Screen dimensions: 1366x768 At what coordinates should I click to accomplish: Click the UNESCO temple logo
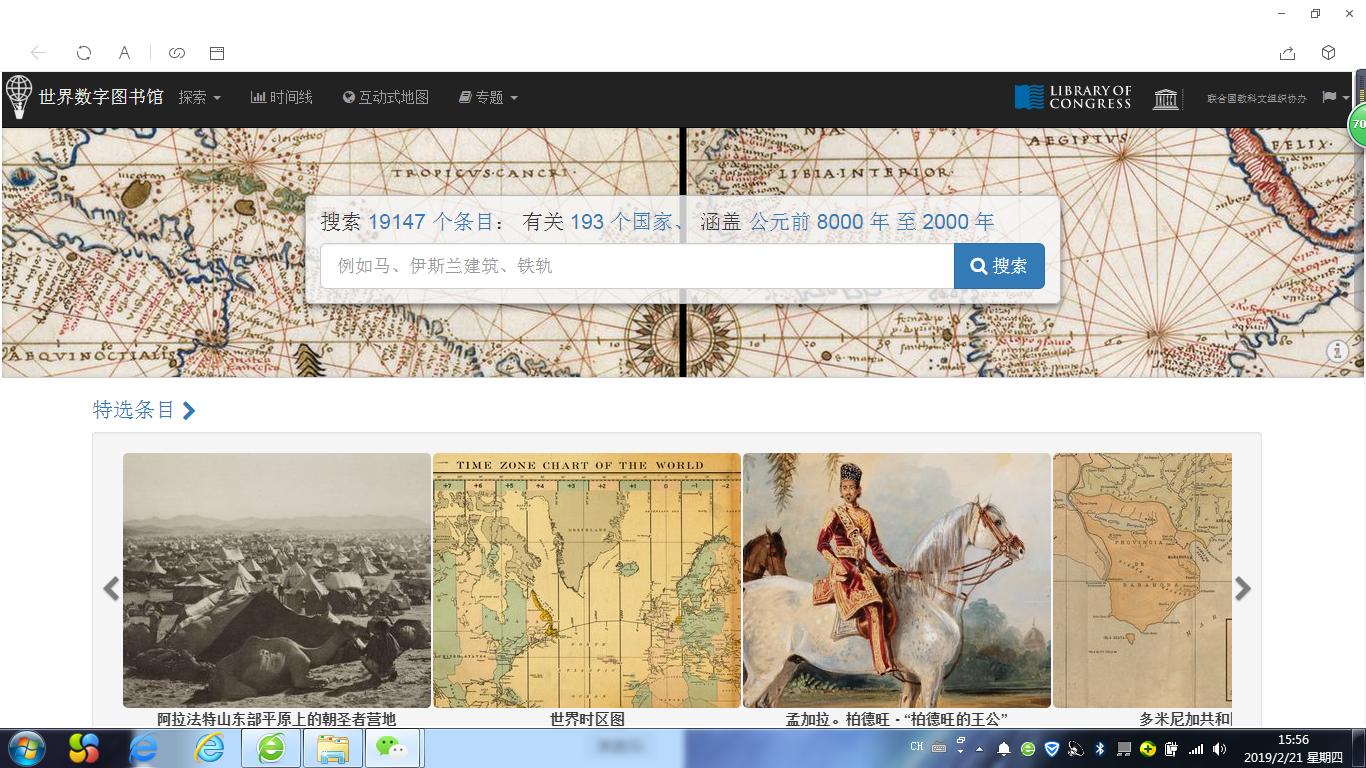[x=1166, y=98]
